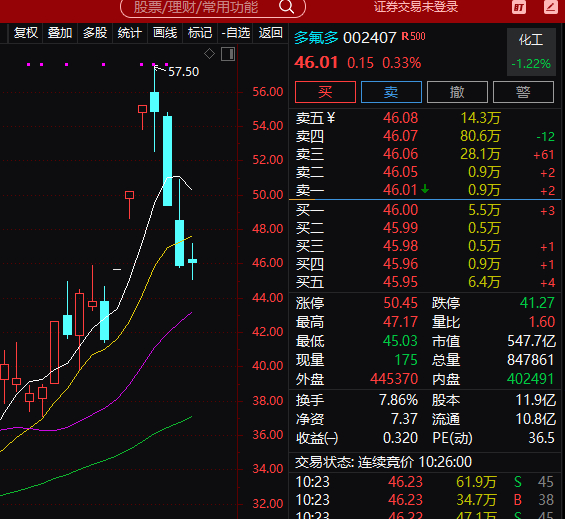The height and width of the screenshot is (519, 565).
Task: Click the 涨停 value 50.45
Action: [400, 303]
